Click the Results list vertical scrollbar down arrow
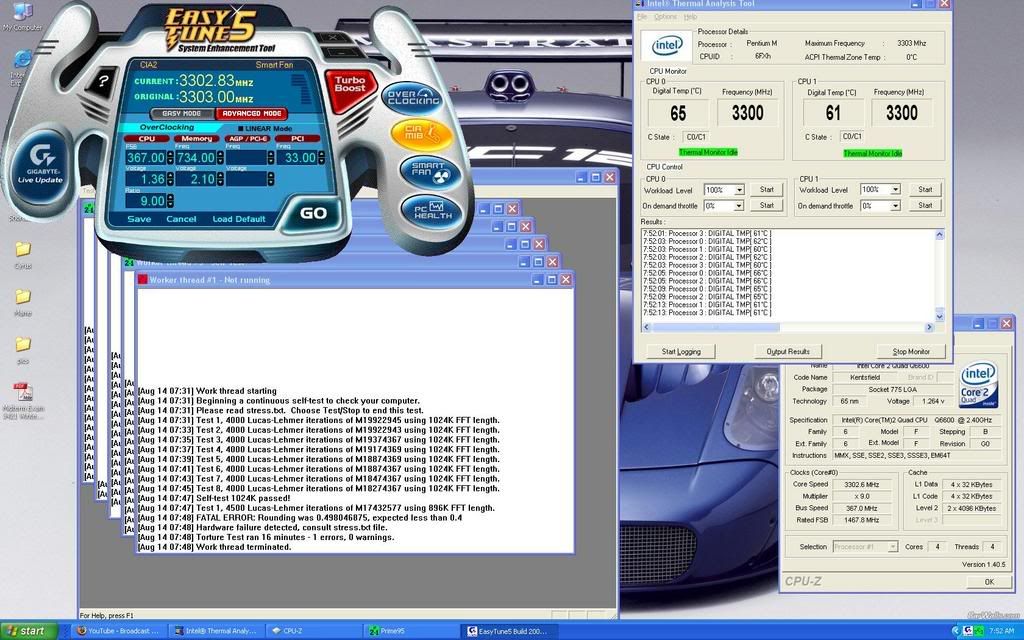The image size is (1024, 640). point(939,317)
